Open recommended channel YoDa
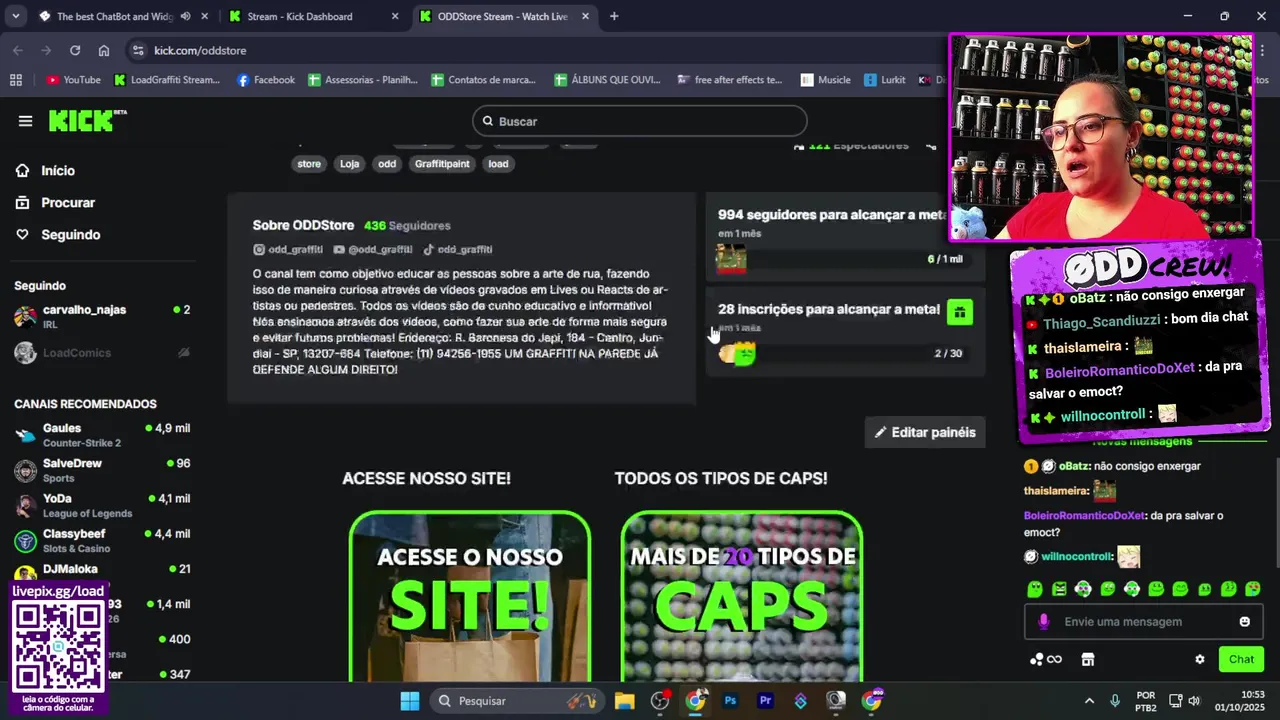Image resolution: width=1280 pixels, height=720 pixels. 102,505
